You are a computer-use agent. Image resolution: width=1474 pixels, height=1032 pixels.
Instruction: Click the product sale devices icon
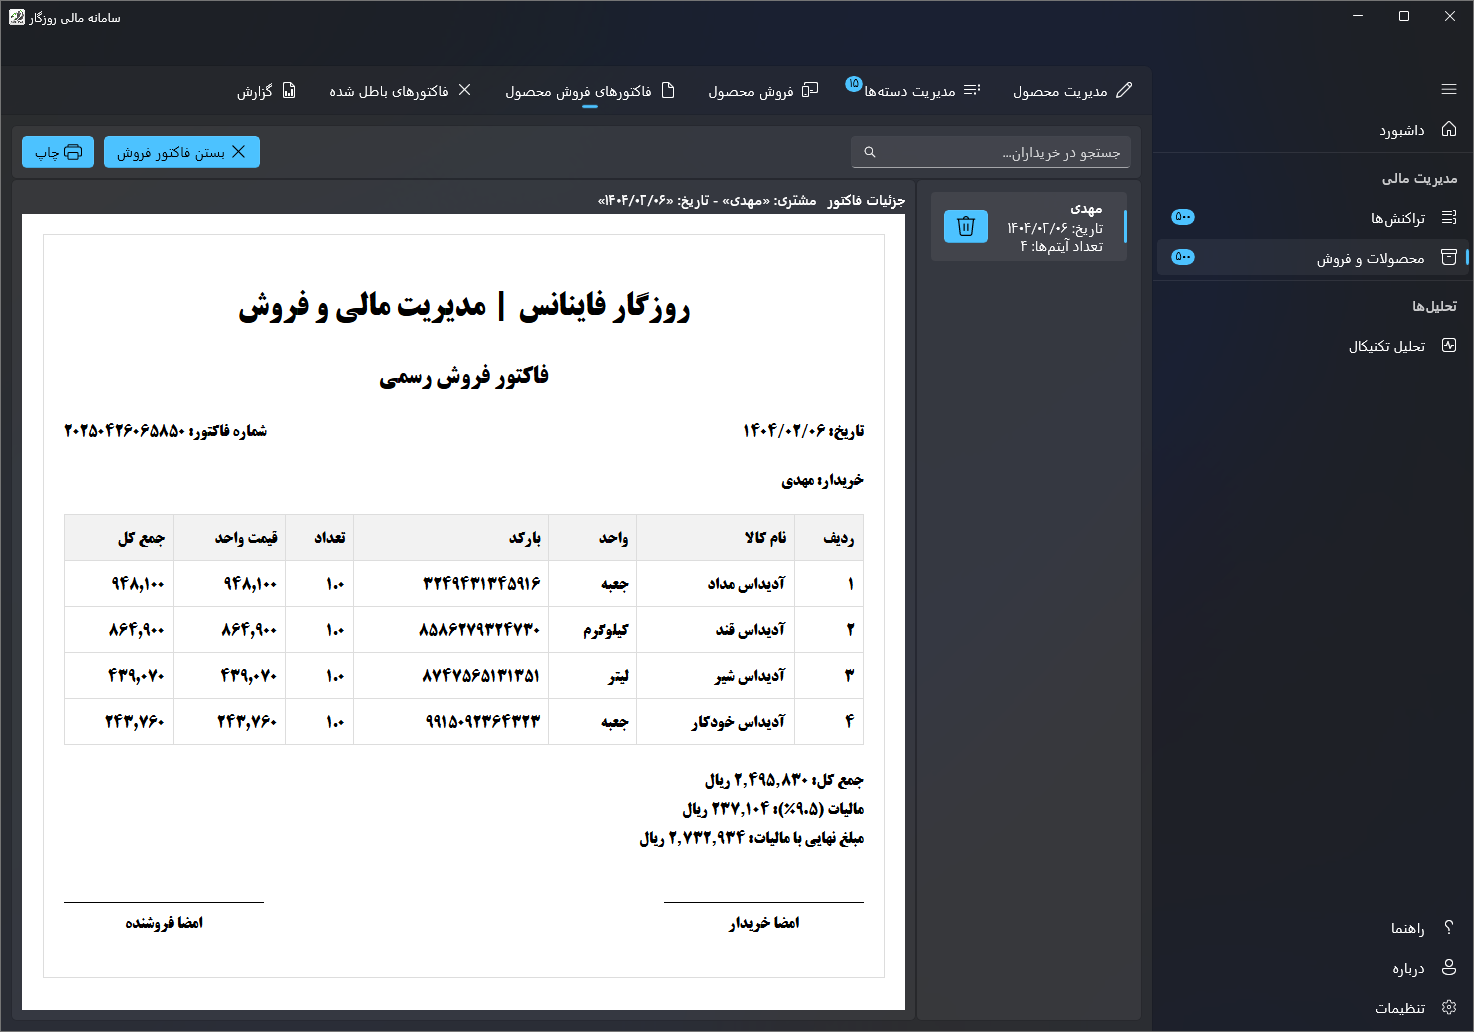tap(810, 90)
